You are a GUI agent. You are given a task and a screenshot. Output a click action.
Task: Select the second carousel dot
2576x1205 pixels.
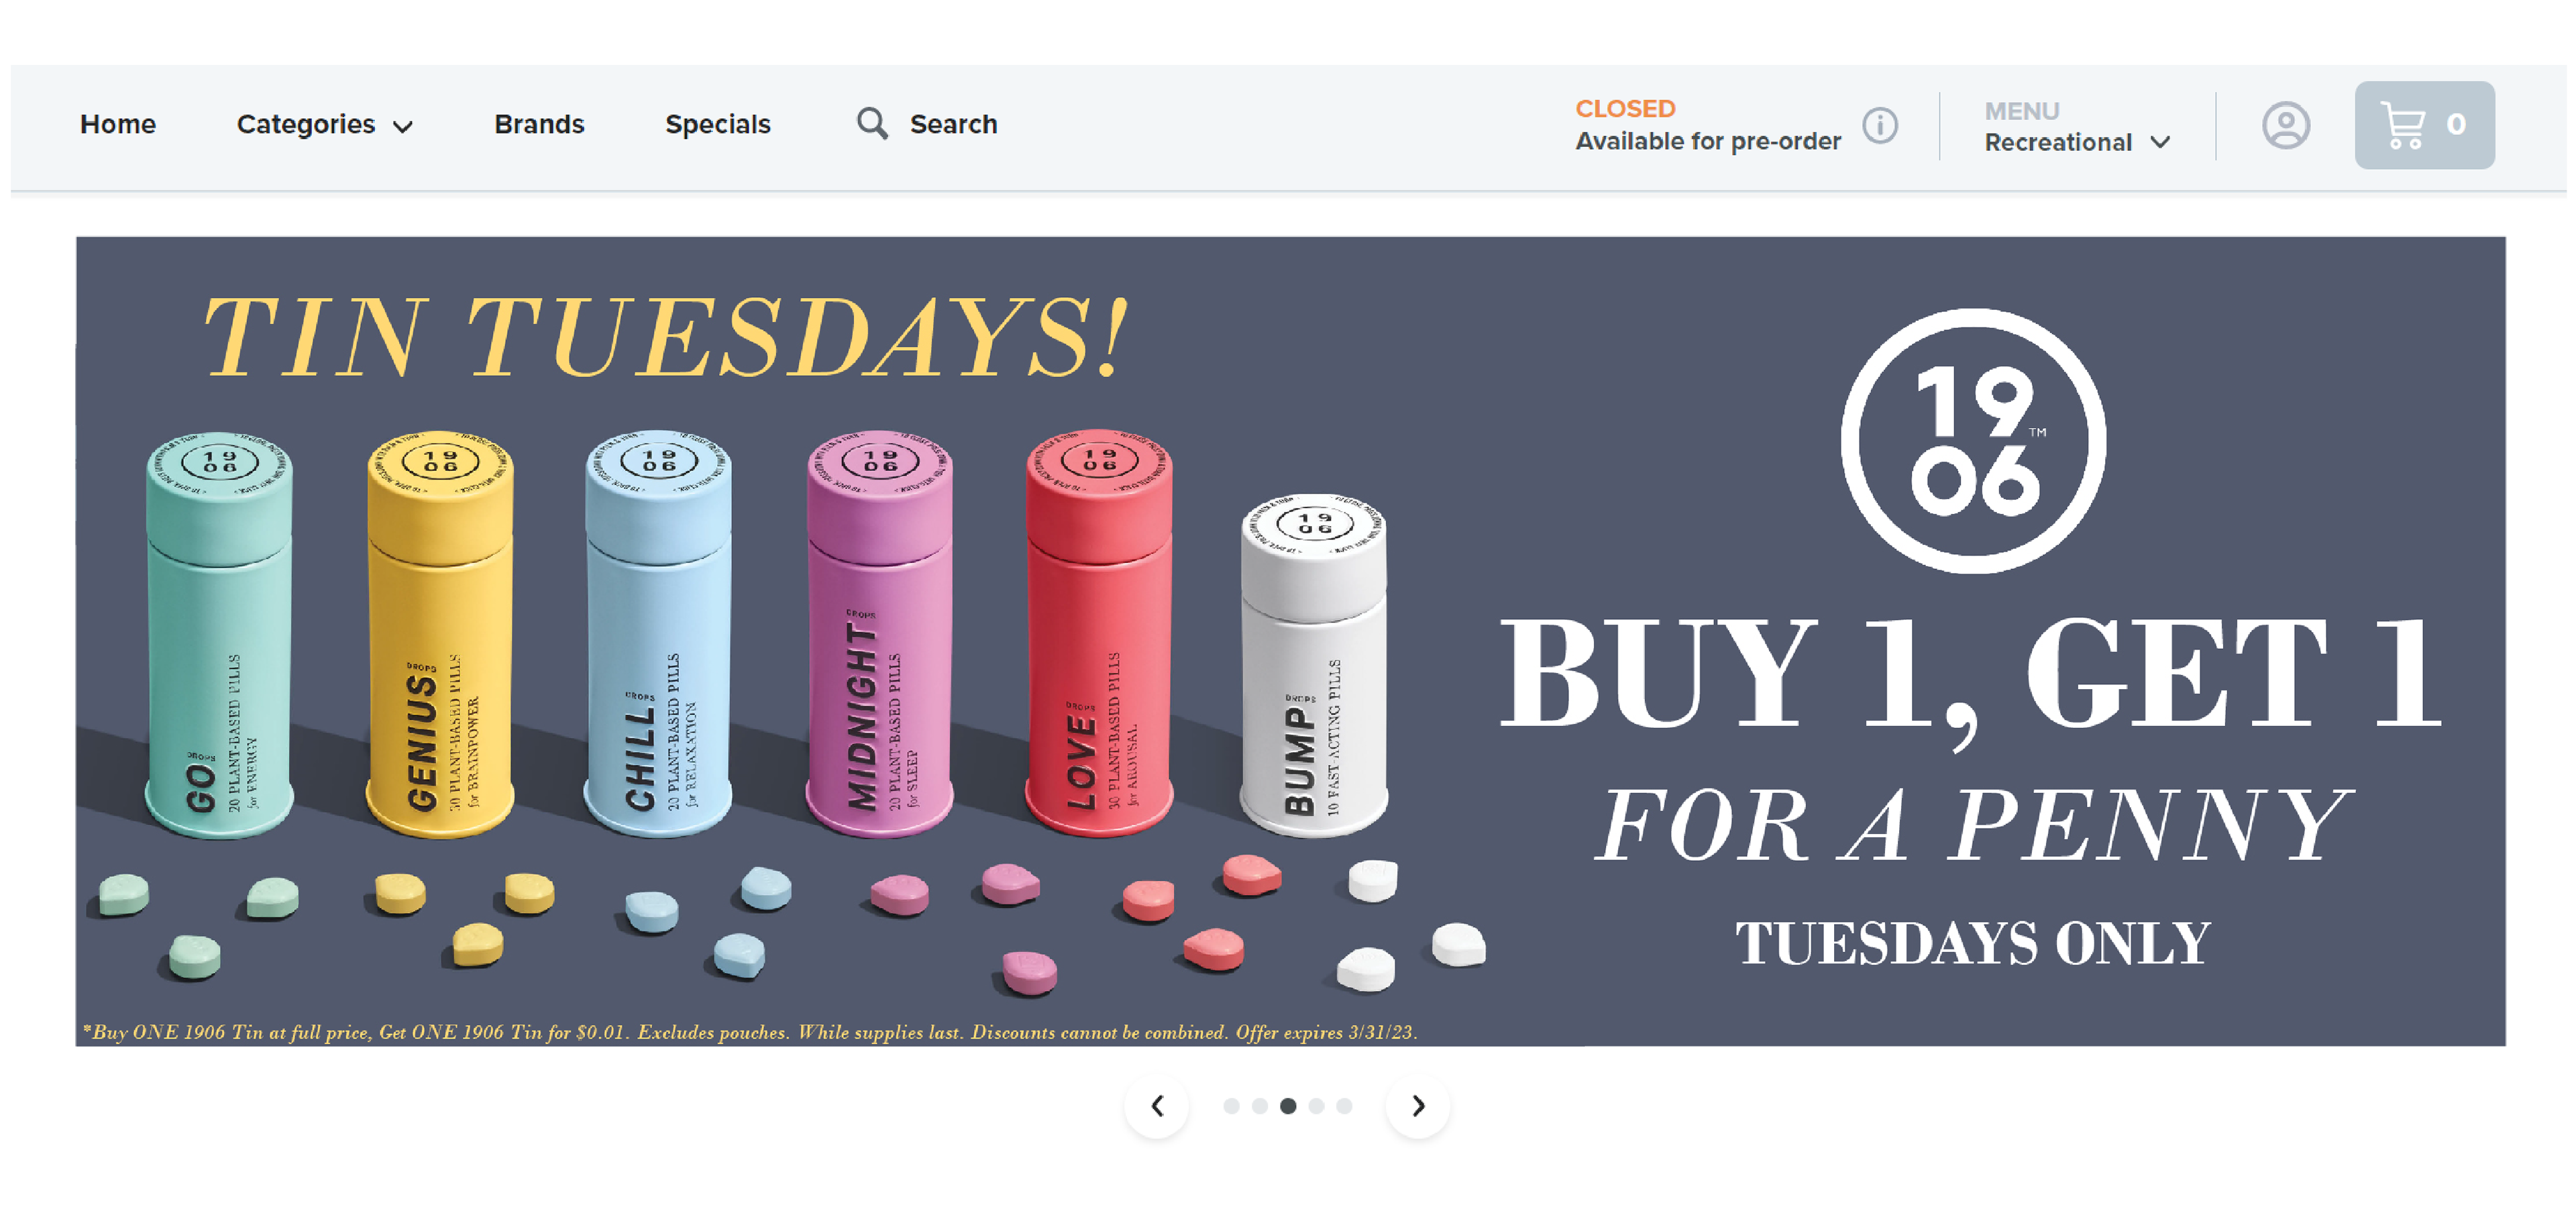[x=1260, y=1106]
